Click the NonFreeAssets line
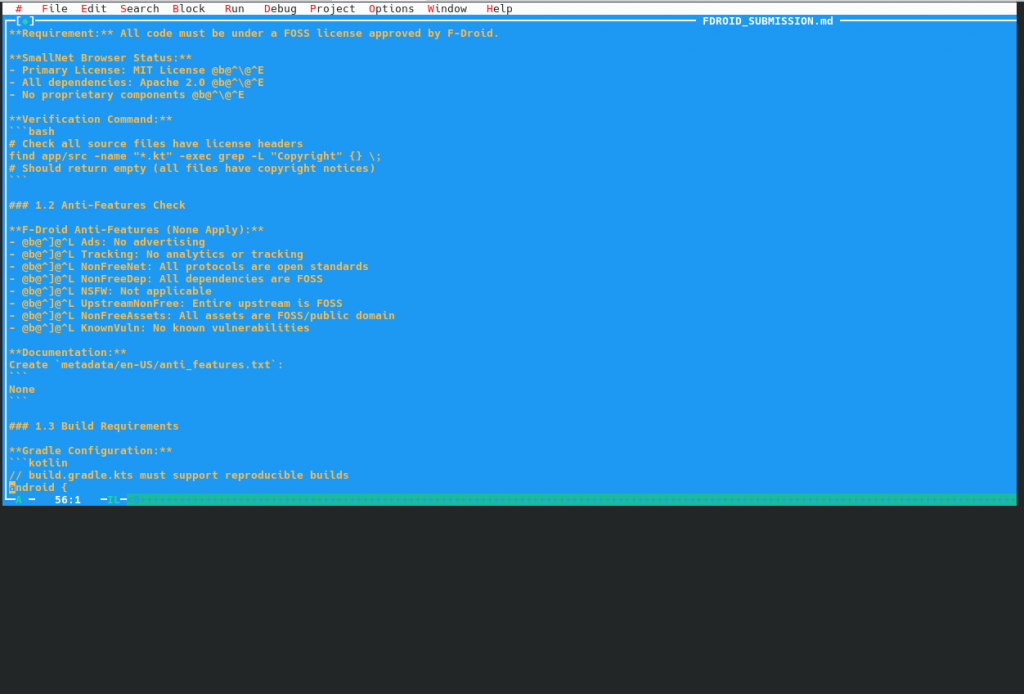1024x694 pixels. point(201,315)
